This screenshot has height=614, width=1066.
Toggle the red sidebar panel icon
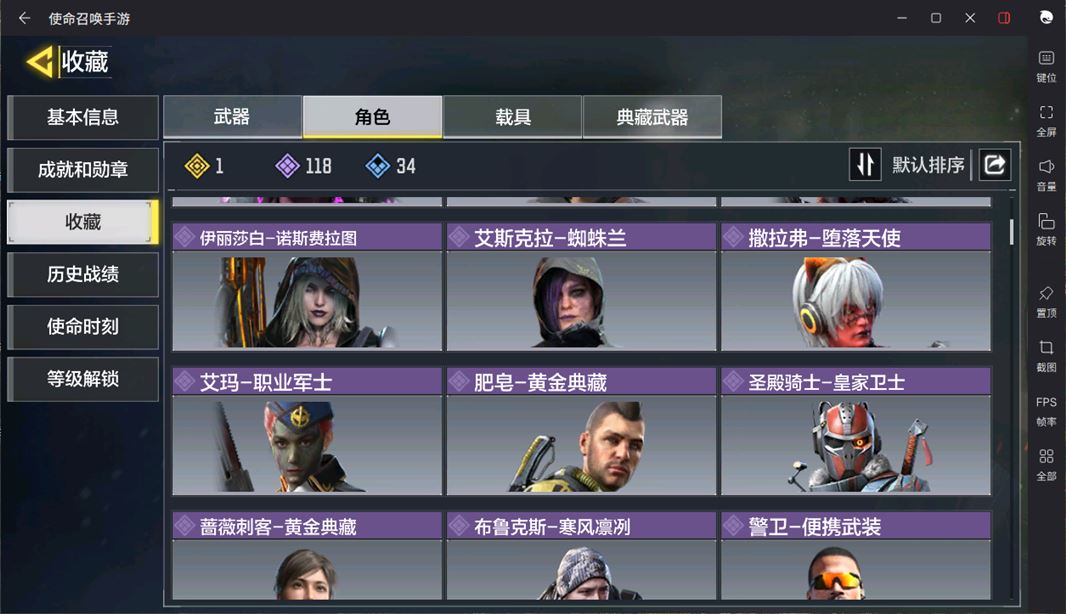tap(1004, 18)
